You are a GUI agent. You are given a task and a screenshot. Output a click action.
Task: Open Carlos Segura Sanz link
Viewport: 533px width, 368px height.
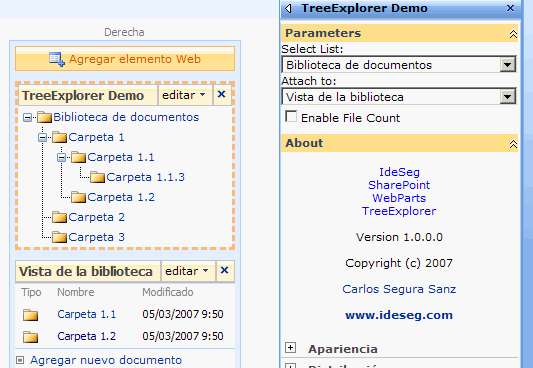tap(399, 289)
